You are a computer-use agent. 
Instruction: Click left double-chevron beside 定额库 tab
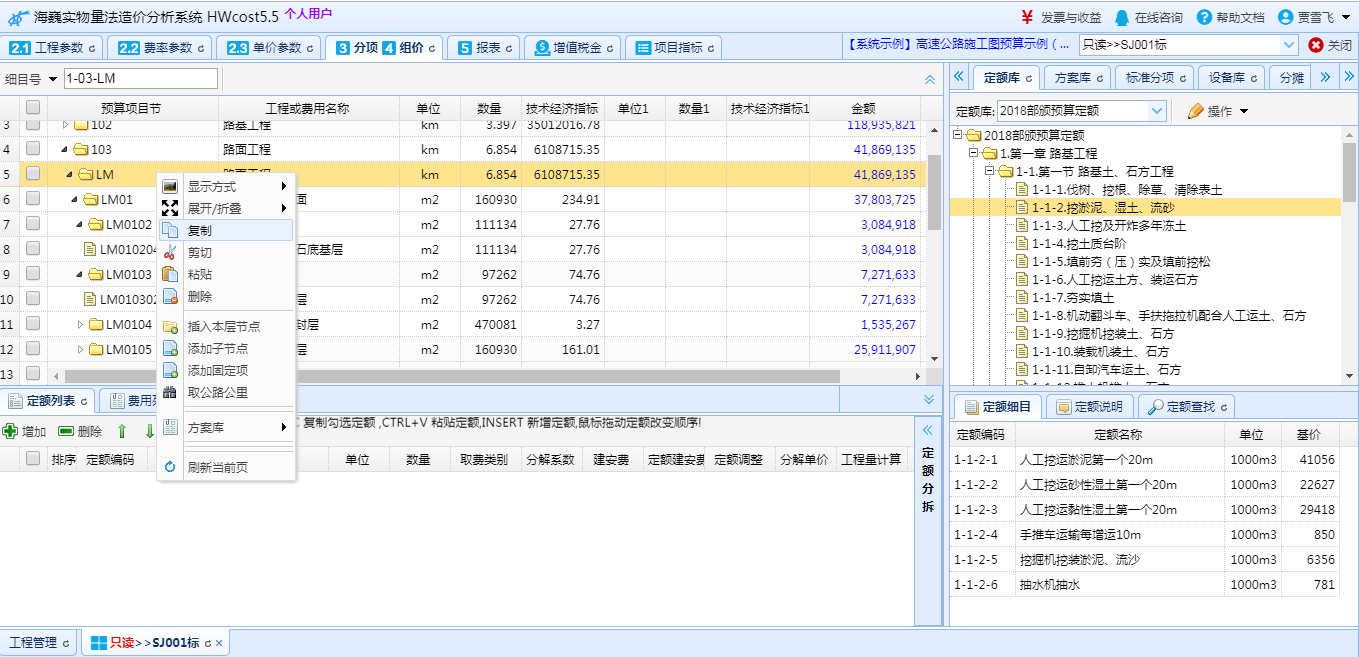coord(958,77)
